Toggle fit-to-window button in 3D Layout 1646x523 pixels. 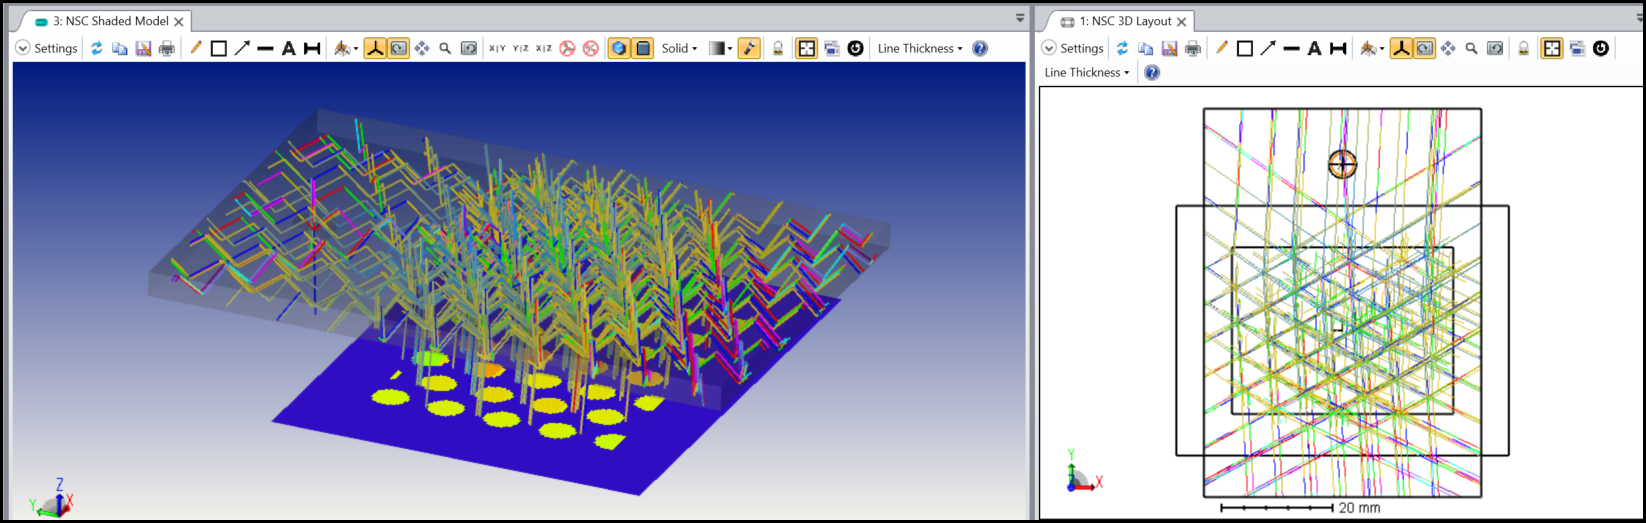click(x=1551, y=48)
